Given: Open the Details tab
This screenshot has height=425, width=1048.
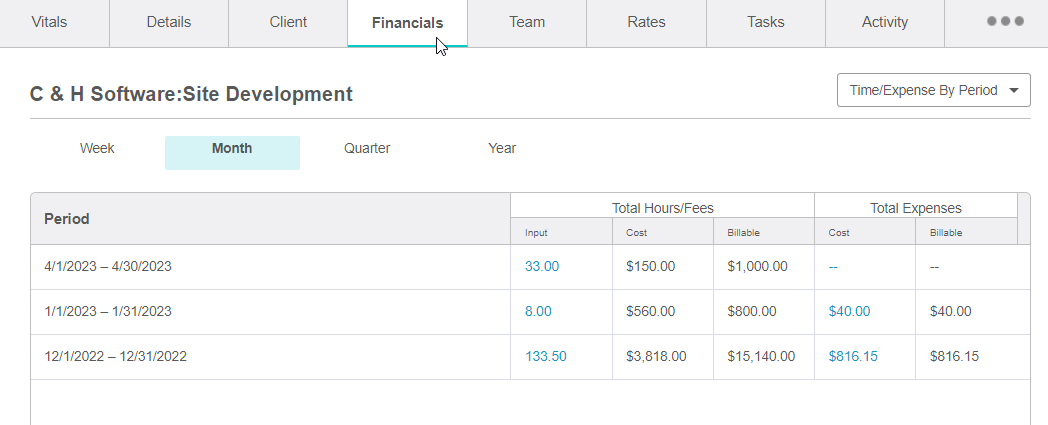Looking at the screenshot, I should click(168, 22).
